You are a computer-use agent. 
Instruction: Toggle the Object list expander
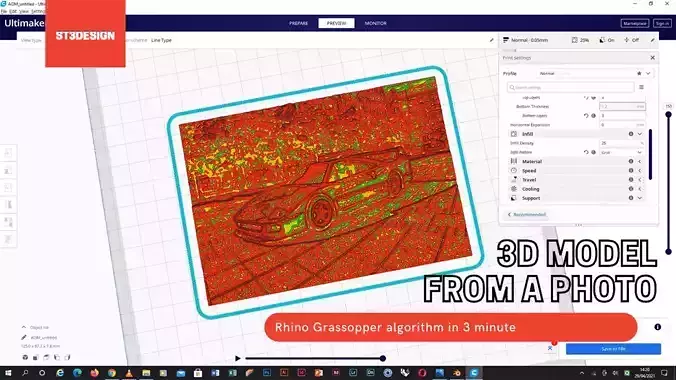coord(24,327)
